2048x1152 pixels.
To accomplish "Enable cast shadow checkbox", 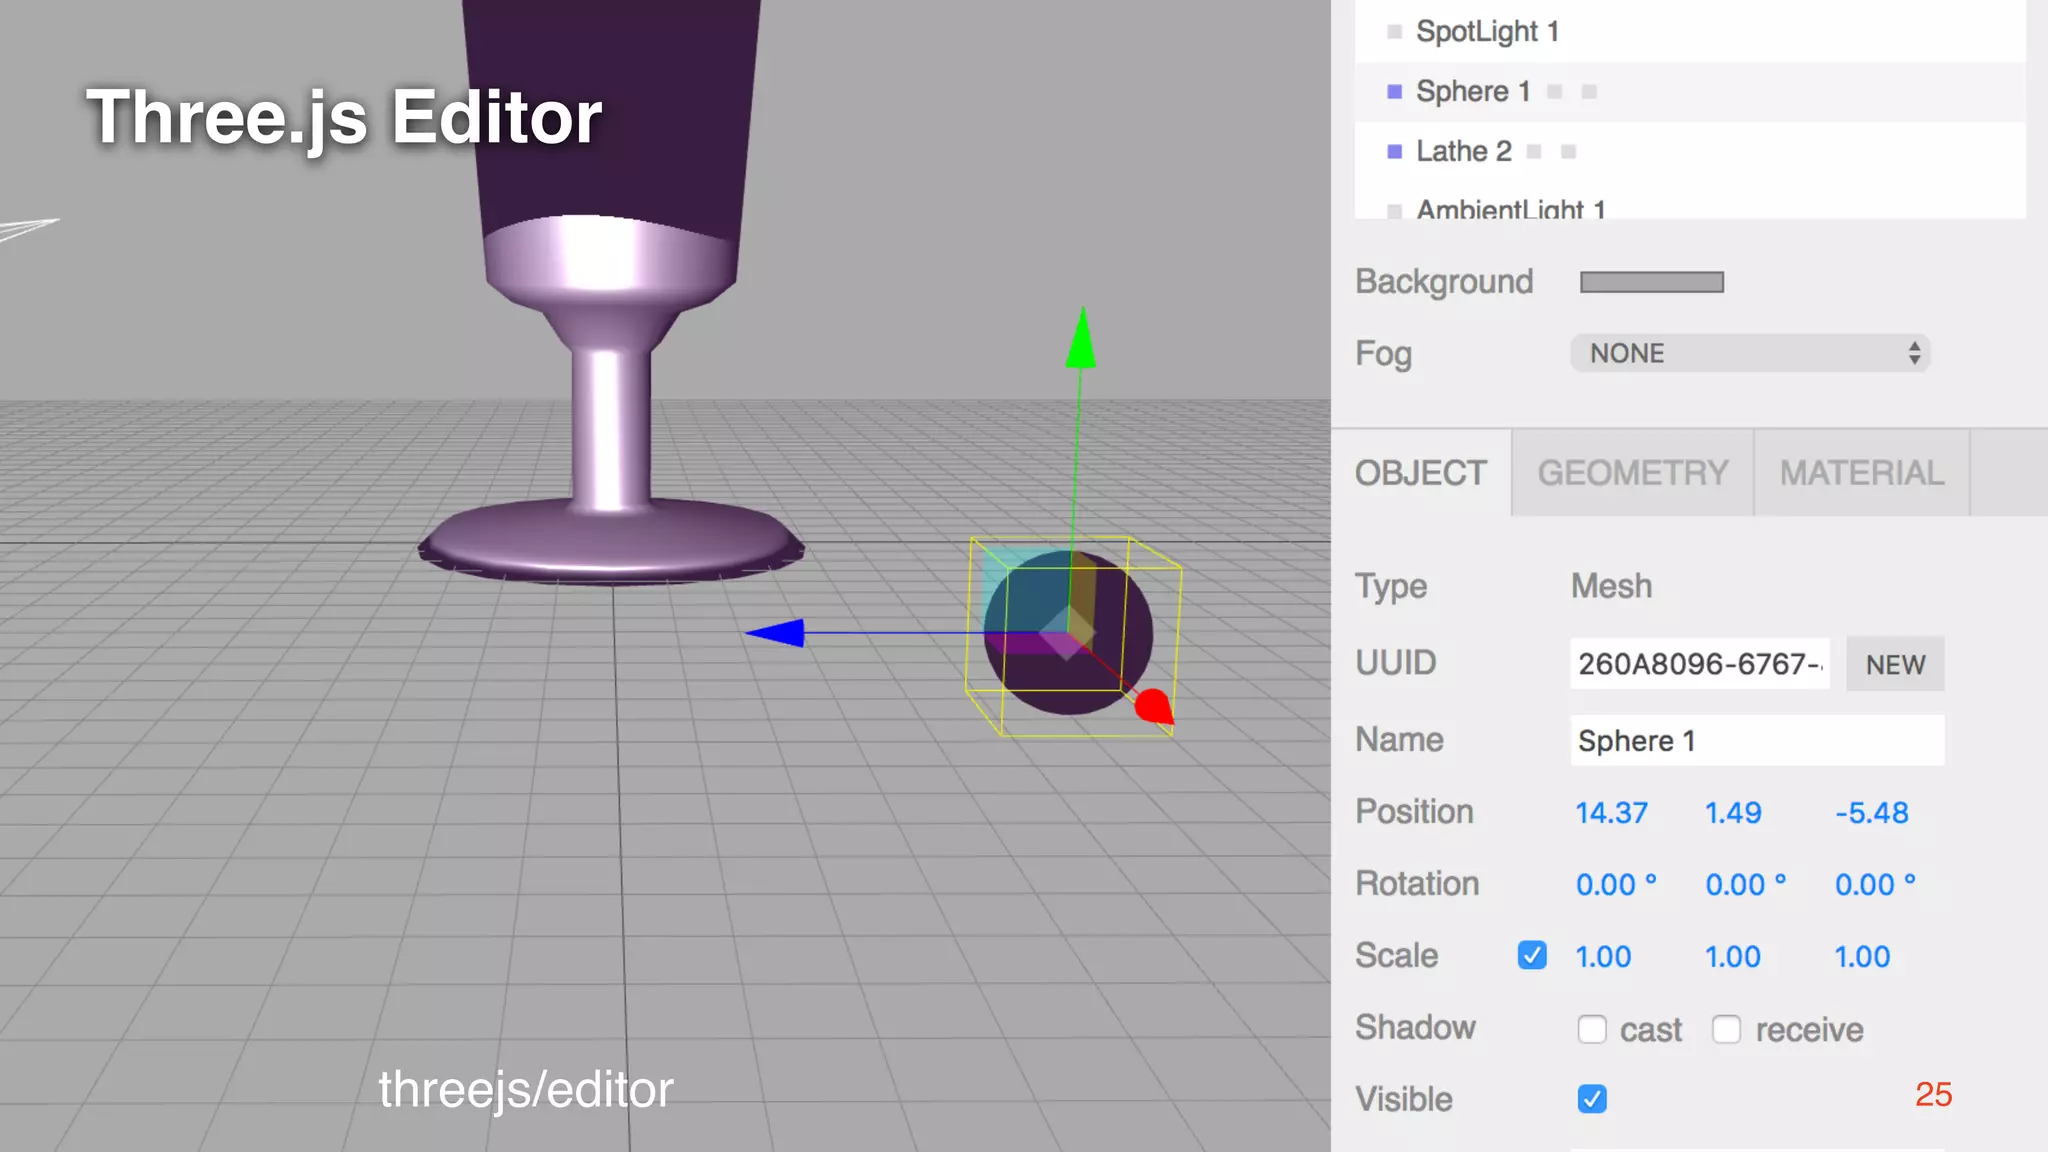I will (1592, 1029).
